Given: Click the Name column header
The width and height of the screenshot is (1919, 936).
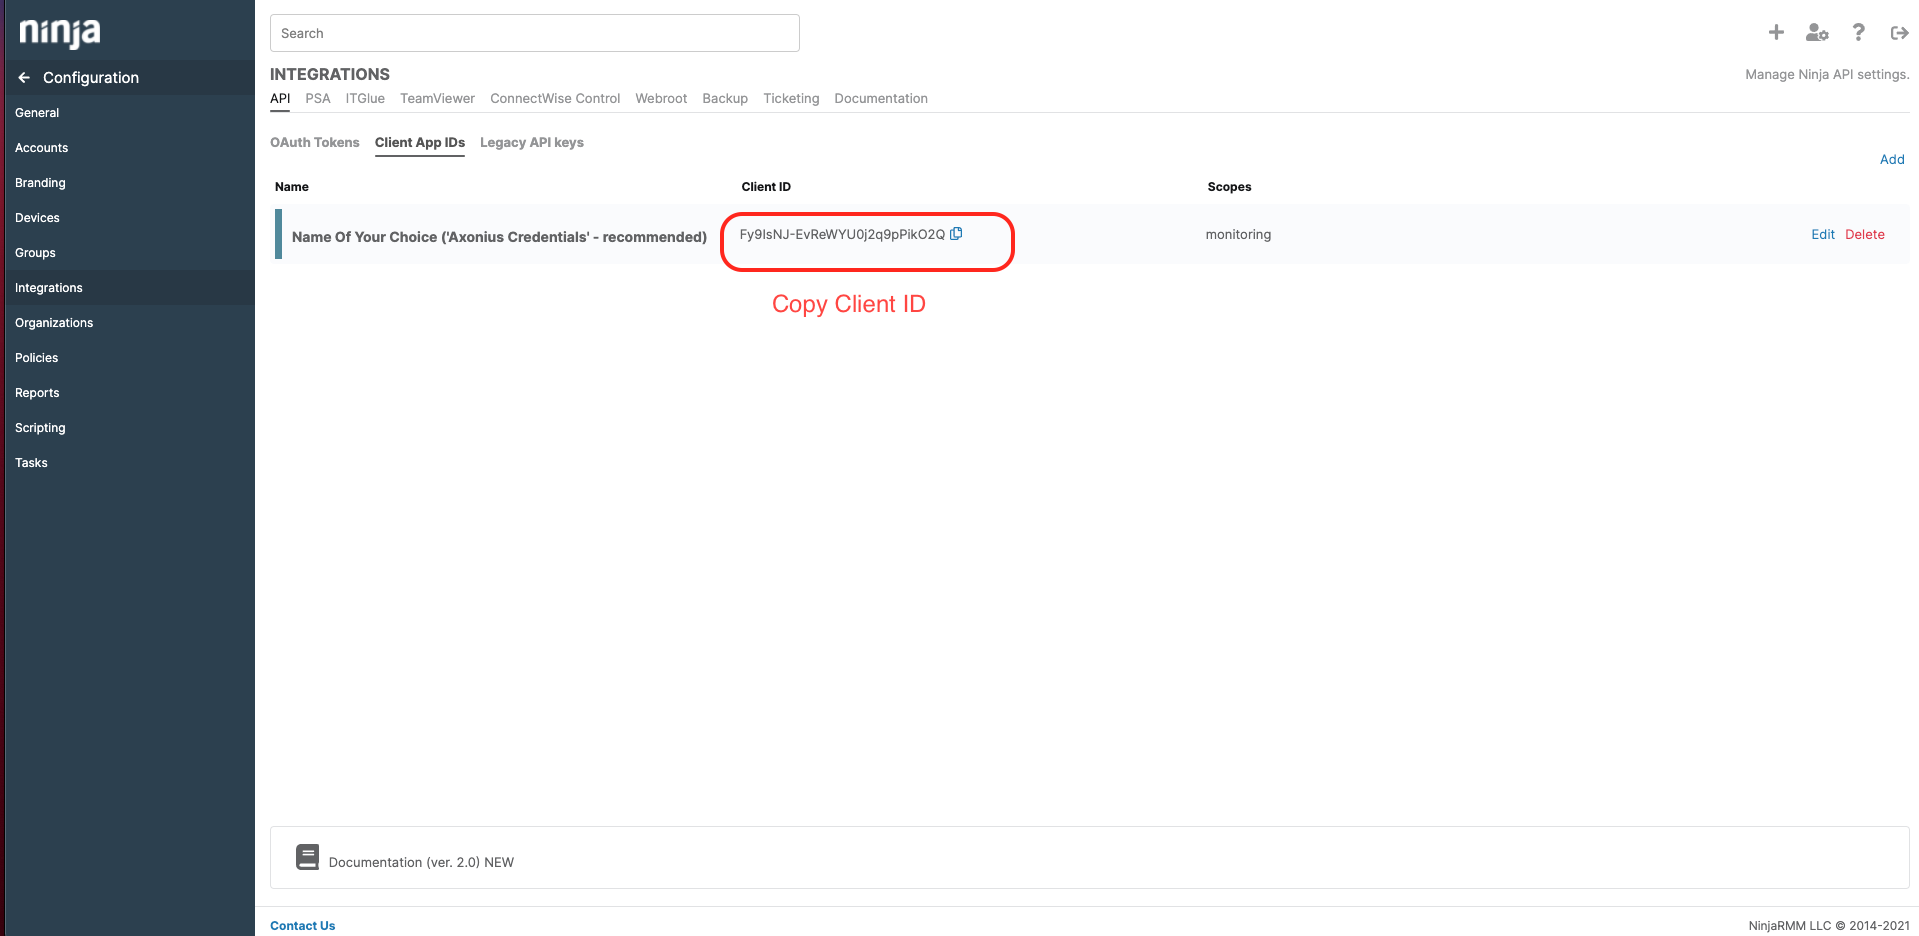Looking at the screenshot, I should 292,187.
